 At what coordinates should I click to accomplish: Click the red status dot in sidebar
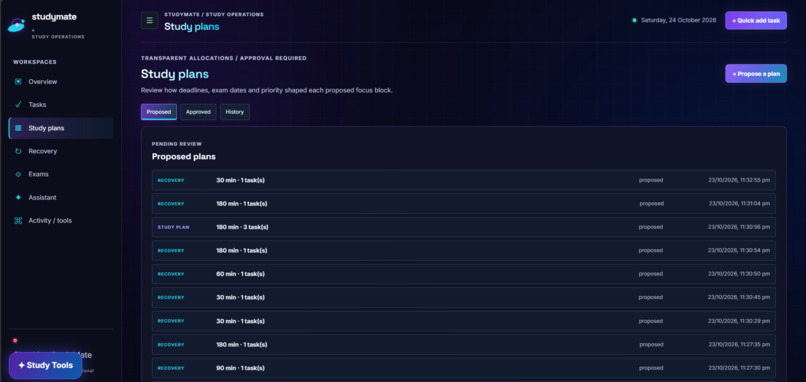coord(15,340)
